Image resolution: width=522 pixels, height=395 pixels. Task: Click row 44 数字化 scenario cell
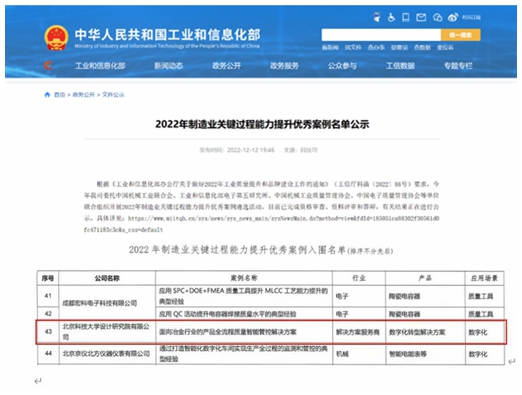coord(484,354)
